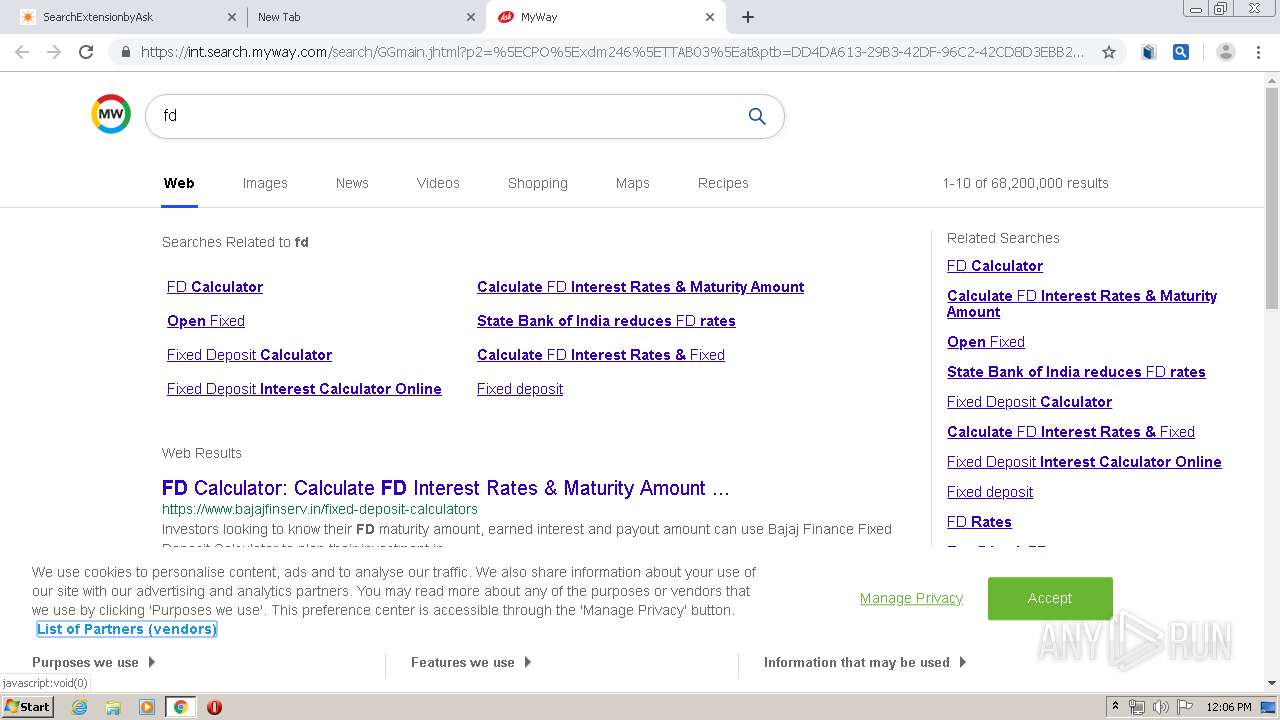
Task: Close the New Tab tab
Action: 471,17
